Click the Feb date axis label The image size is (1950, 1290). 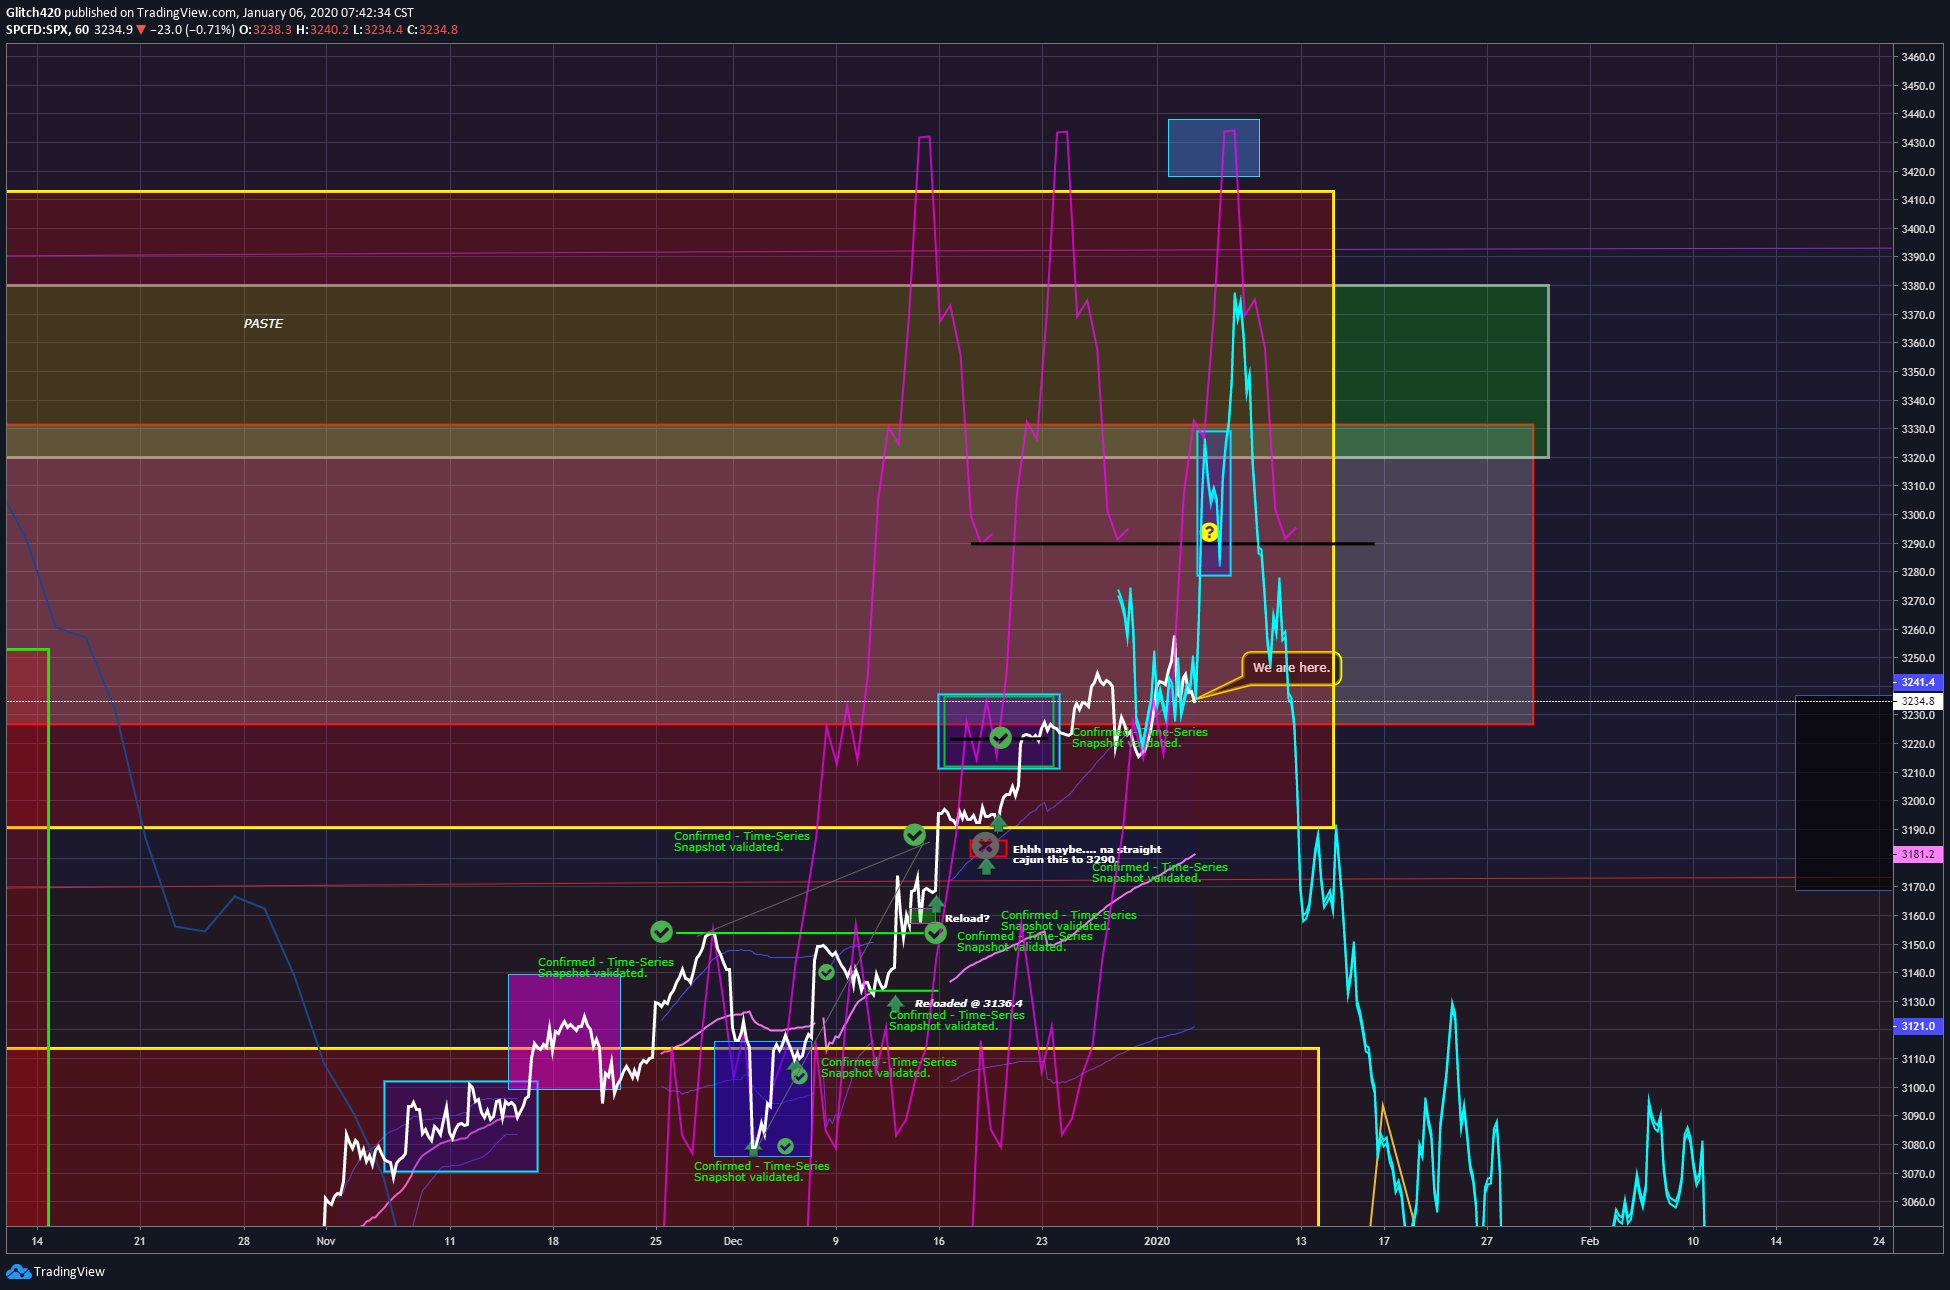click(x=1589, y=1241)
